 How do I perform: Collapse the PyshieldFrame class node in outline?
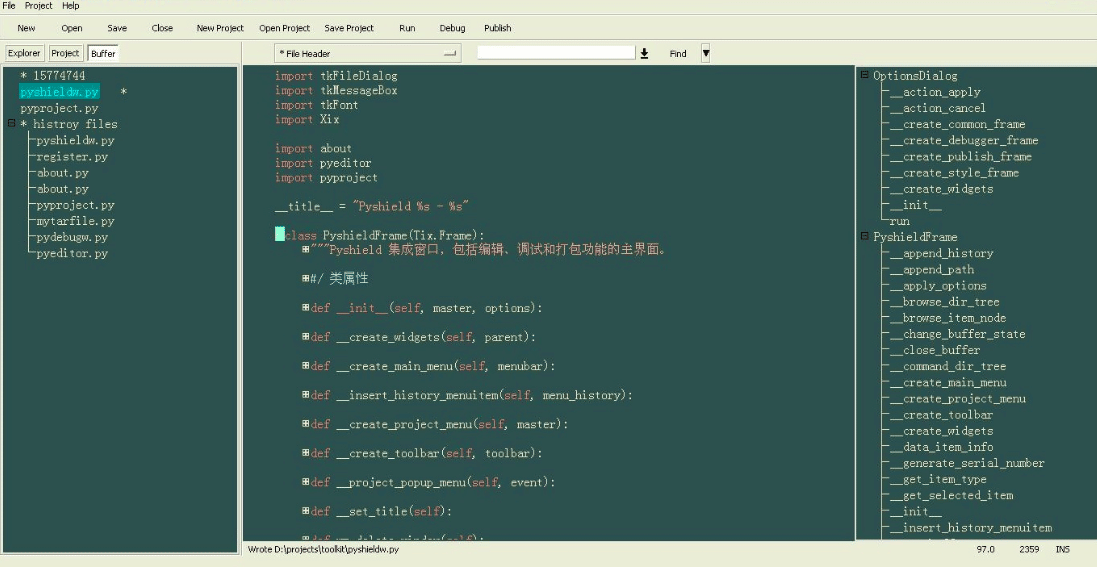click(865, 237)
